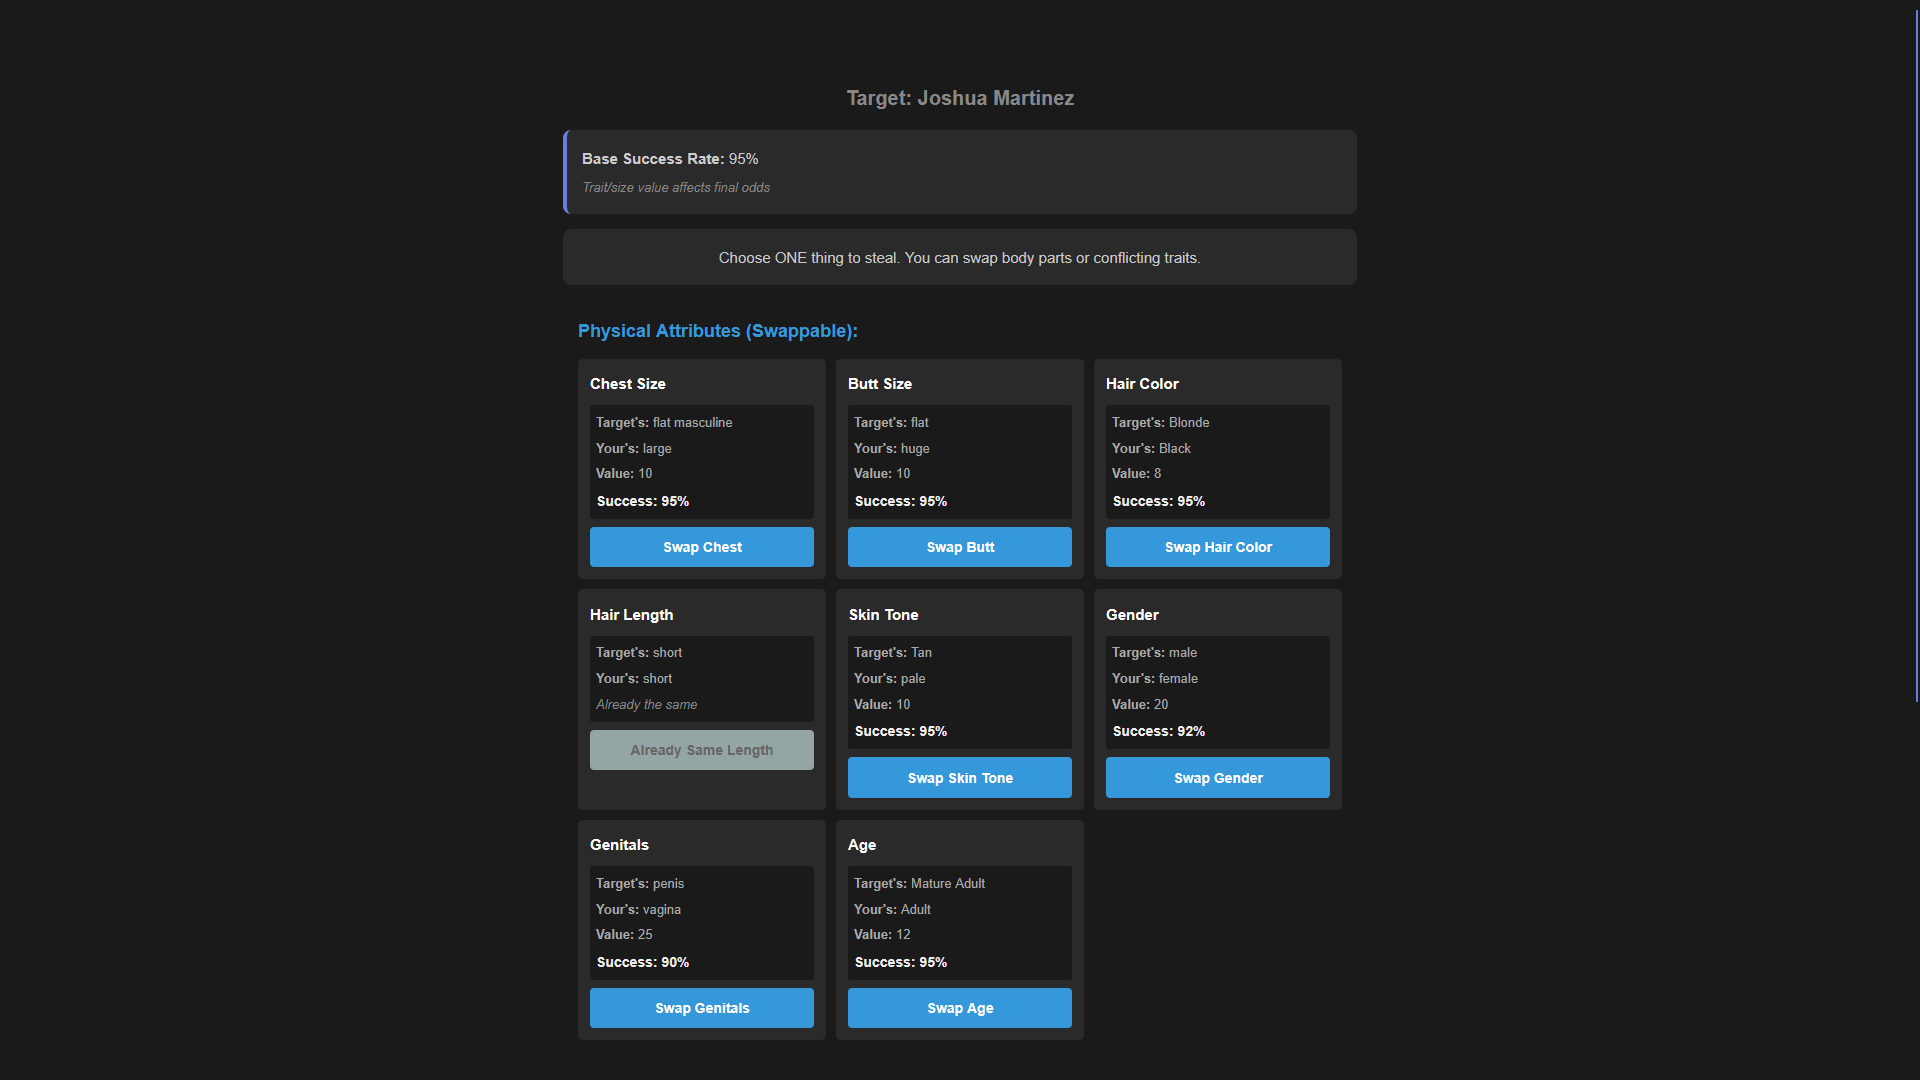
Task: Click the Chest Size card title
Action: point(627,384)
